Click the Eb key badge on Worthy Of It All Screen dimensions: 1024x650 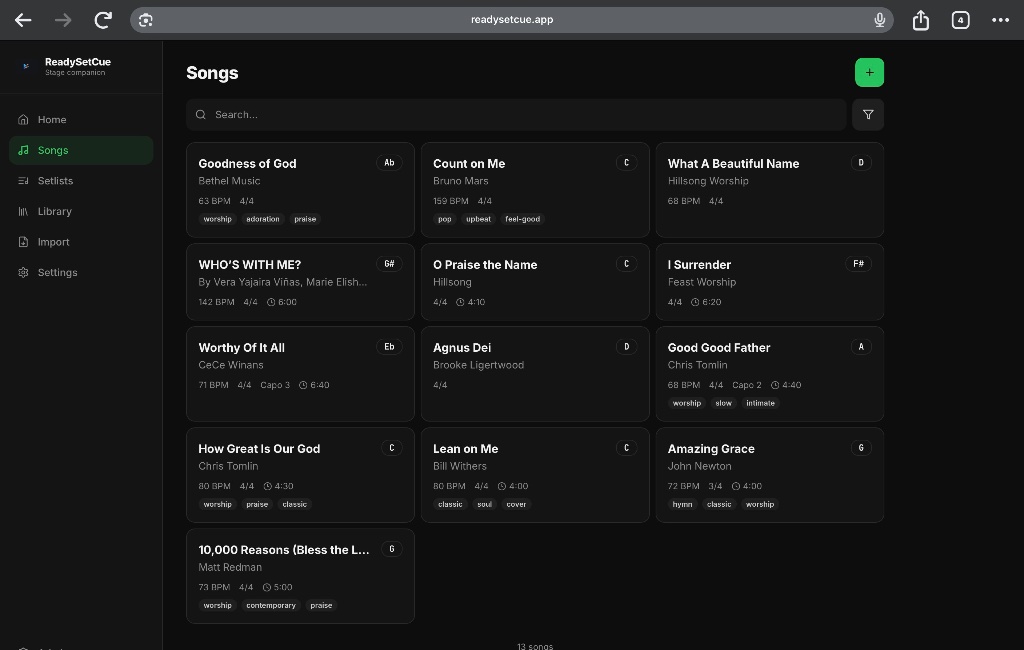389,347
